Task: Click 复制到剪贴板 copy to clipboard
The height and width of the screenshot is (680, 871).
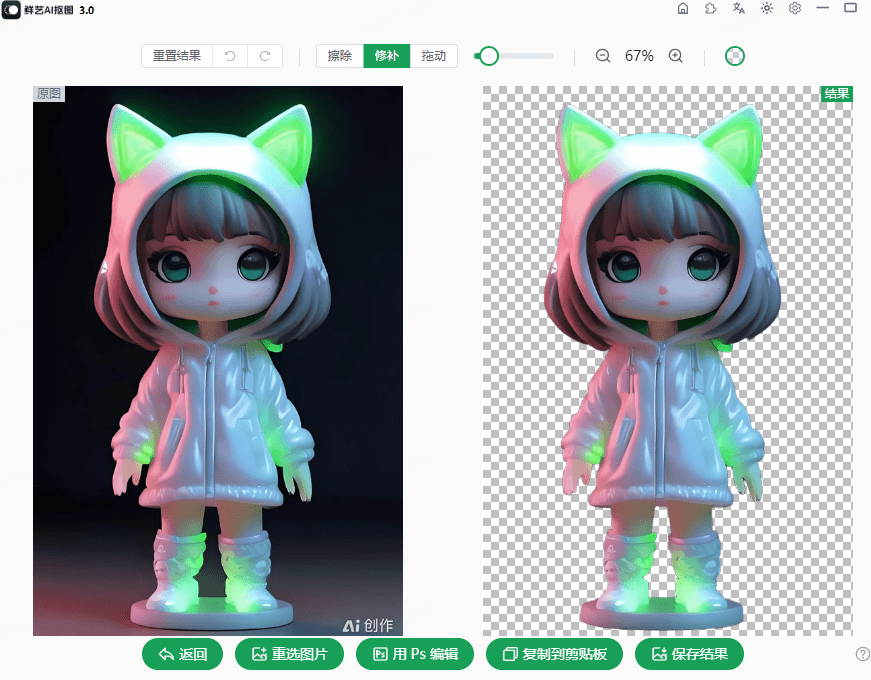Action: coord(554,654)
